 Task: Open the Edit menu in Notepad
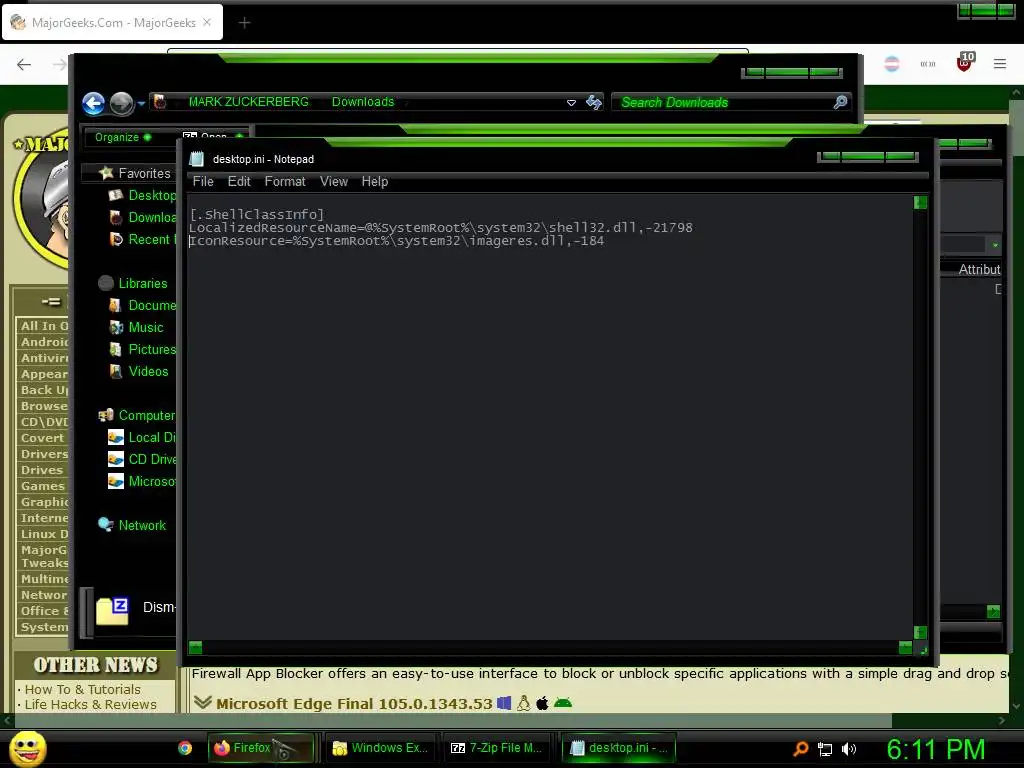(x=239, y=182)
